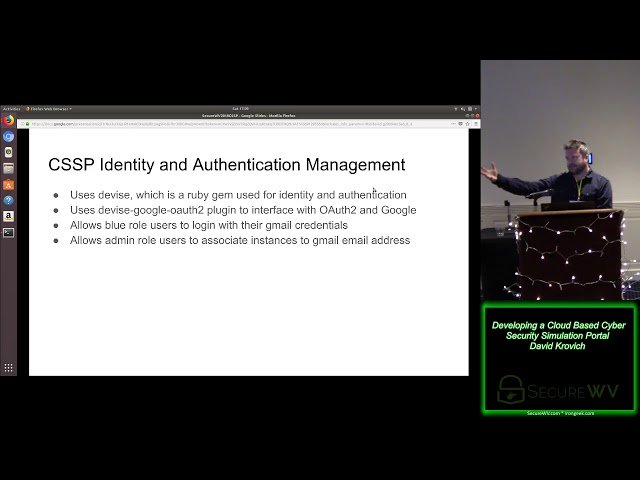Open Ubuntu Software center icon
The image size is (640, 480).
[8, 184]
